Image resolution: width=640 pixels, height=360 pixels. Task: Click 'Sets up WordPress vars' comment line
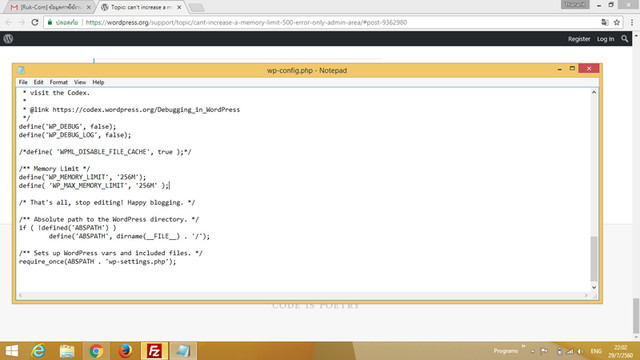tap(111, 253)
